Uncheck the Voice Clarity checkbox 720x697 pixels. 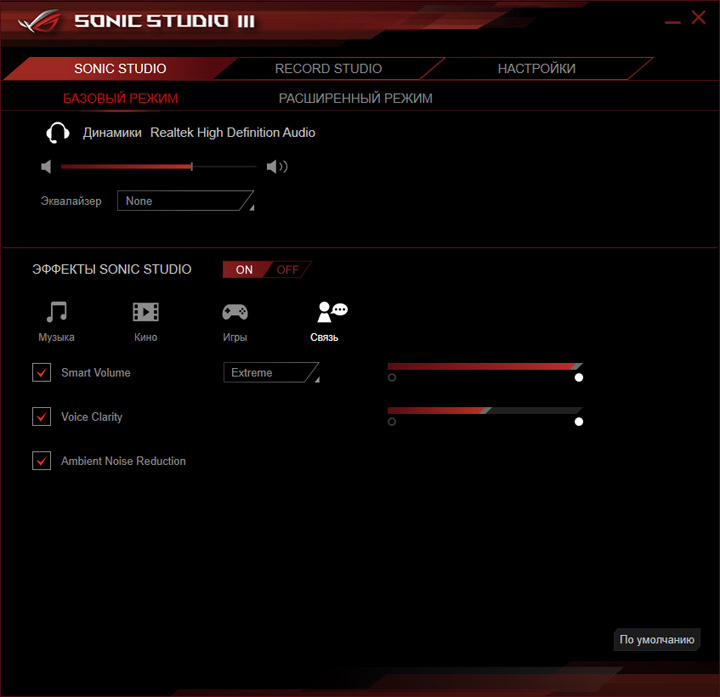point(41,416)
